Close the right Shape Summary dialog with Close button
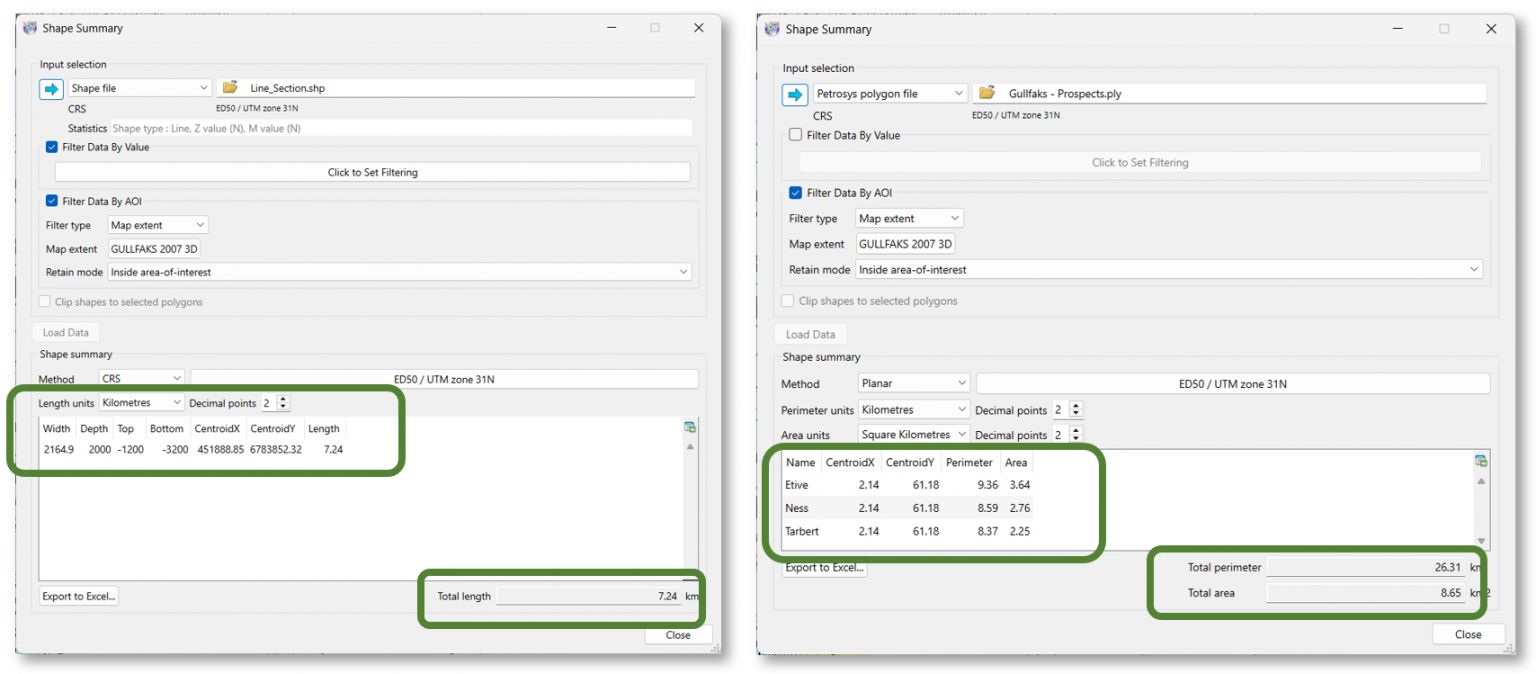 pos(1468,633)
